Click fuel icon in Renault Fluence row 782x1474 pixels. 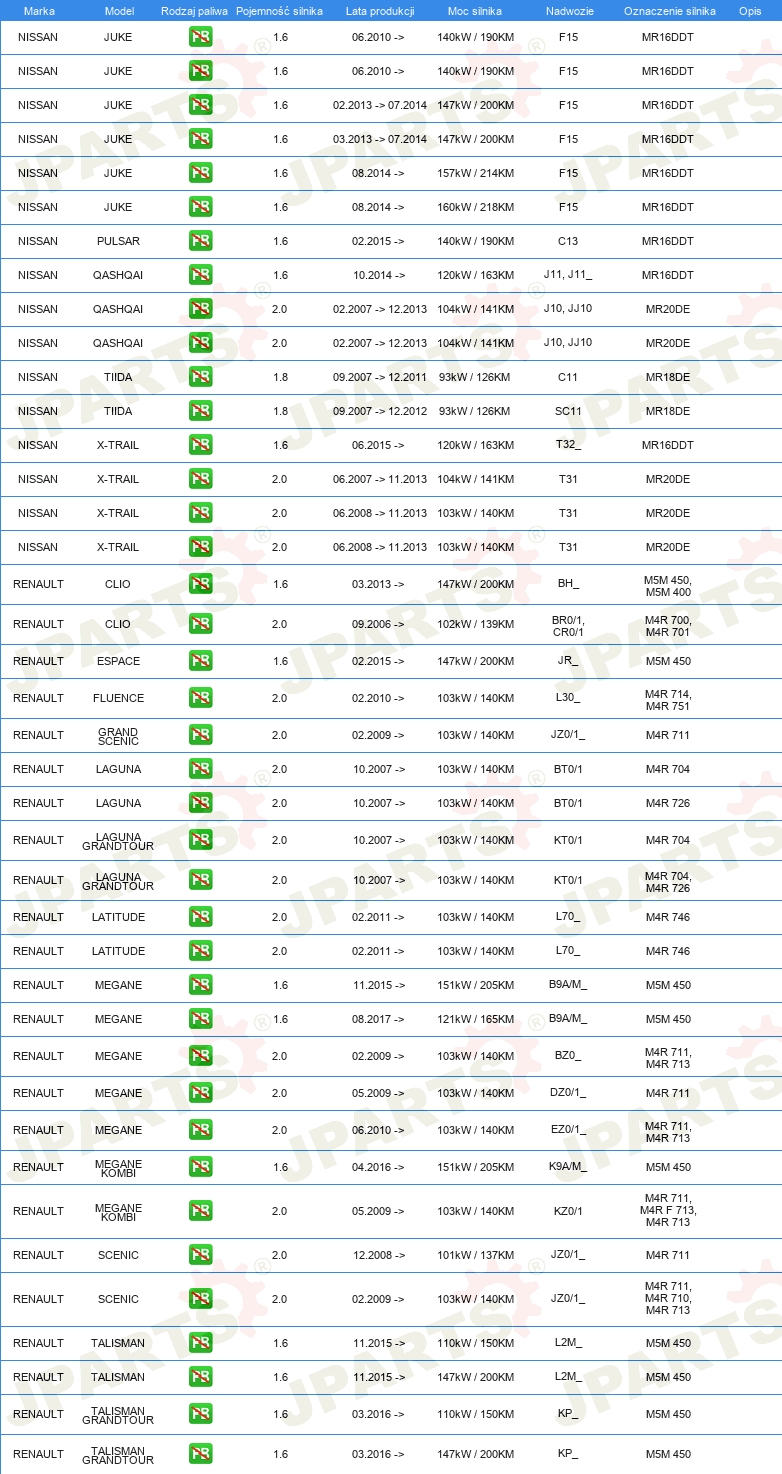(200, 698)
